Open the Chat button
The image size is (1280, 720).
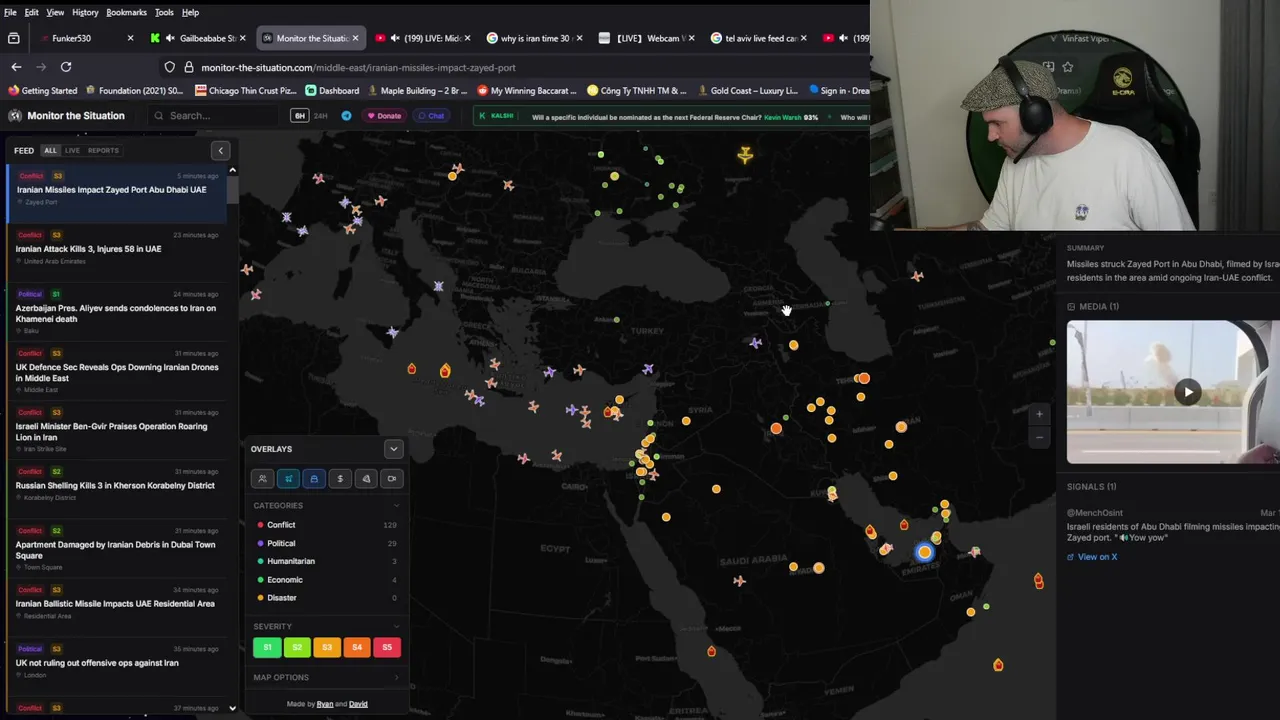[431, 116]
